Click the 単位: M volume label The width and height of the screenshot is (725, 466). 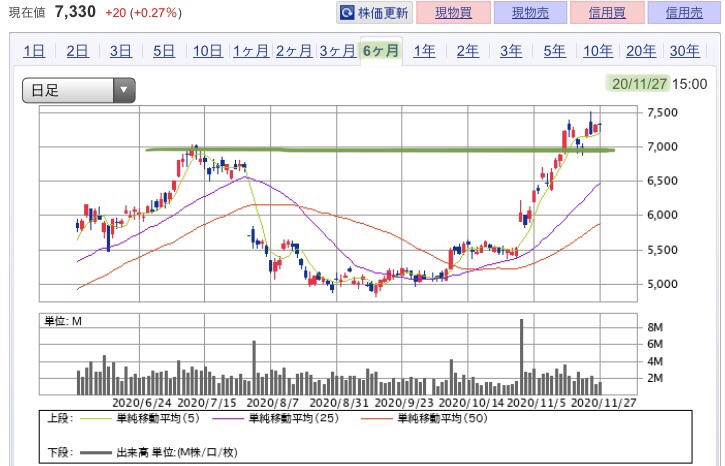[63, 321]
